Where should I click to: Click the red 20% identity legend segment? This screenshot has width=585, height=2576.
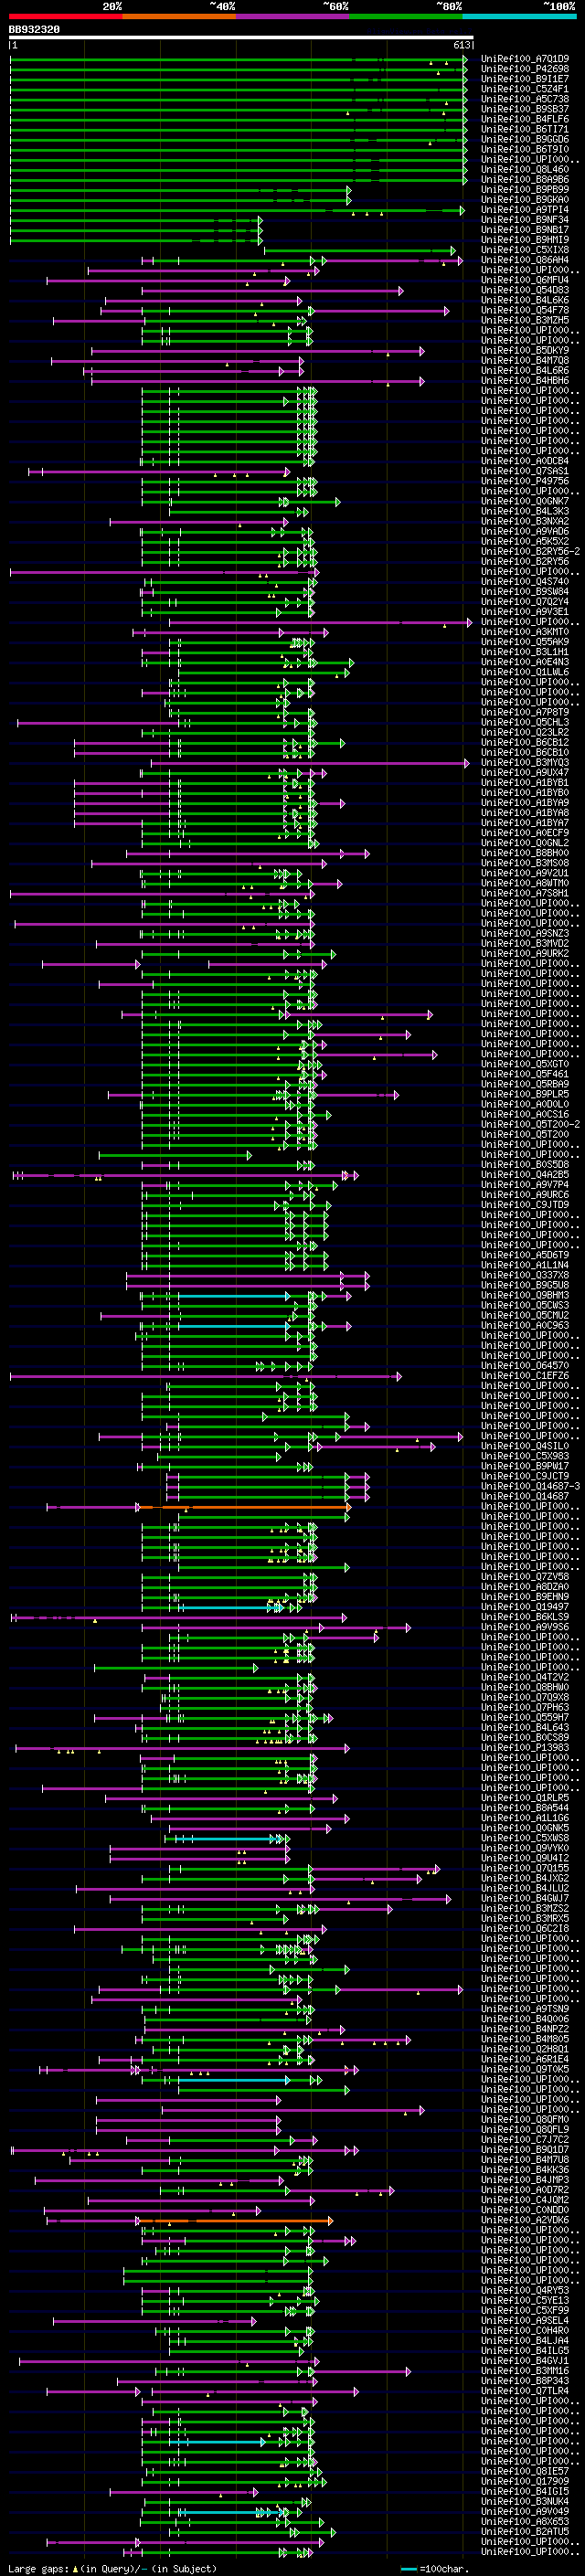coord(66,16)
